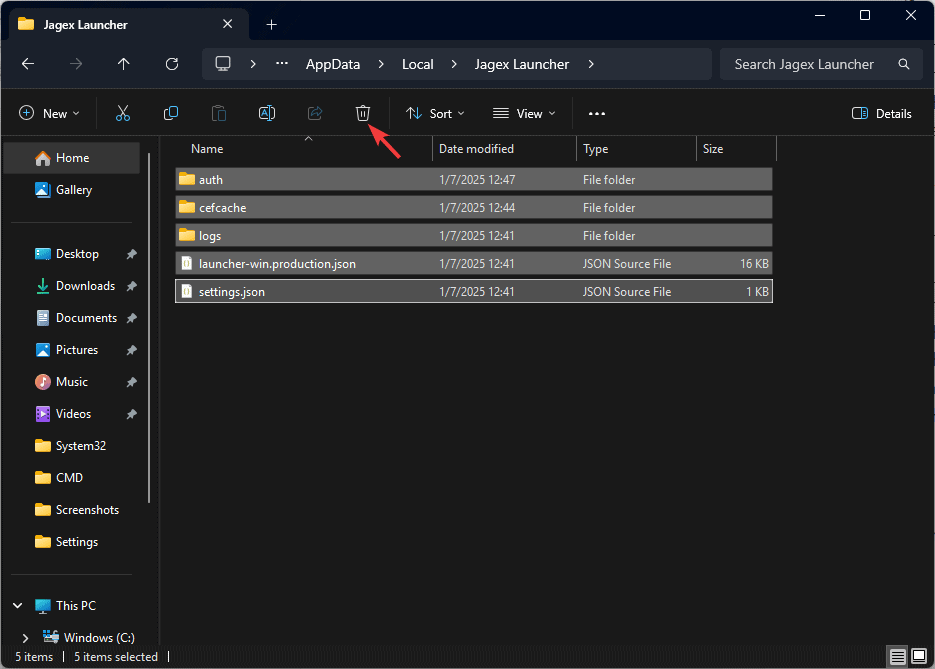Open the See more ellipsis menu
Image resolution: width=935 pixels, height=669 pixels.
[x=597, y=113]
